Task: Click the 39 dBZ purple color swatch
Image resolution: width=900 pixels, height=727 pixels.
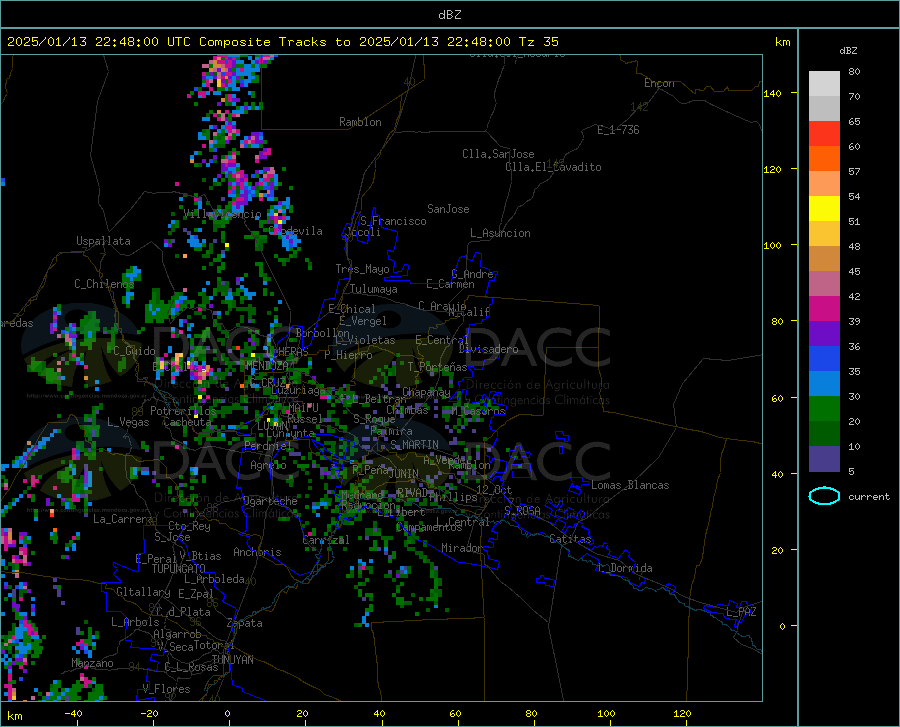Action: [x=824, y=333]
